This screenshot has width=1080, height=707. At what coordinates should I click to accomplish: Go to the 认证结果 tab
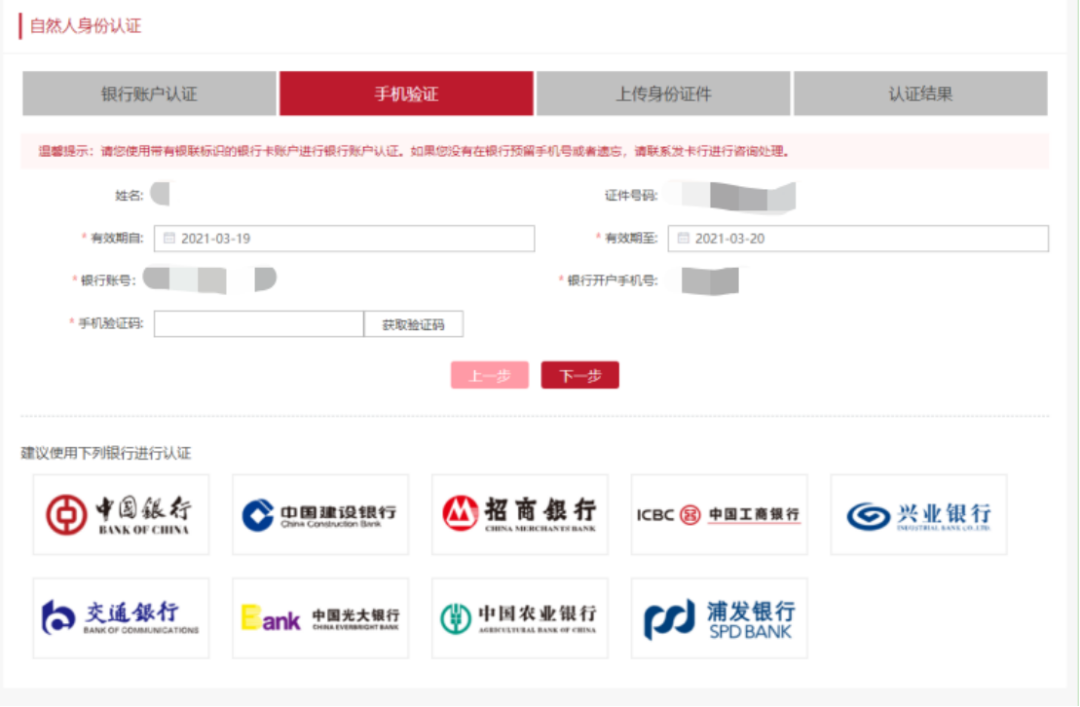pos(920,94)
